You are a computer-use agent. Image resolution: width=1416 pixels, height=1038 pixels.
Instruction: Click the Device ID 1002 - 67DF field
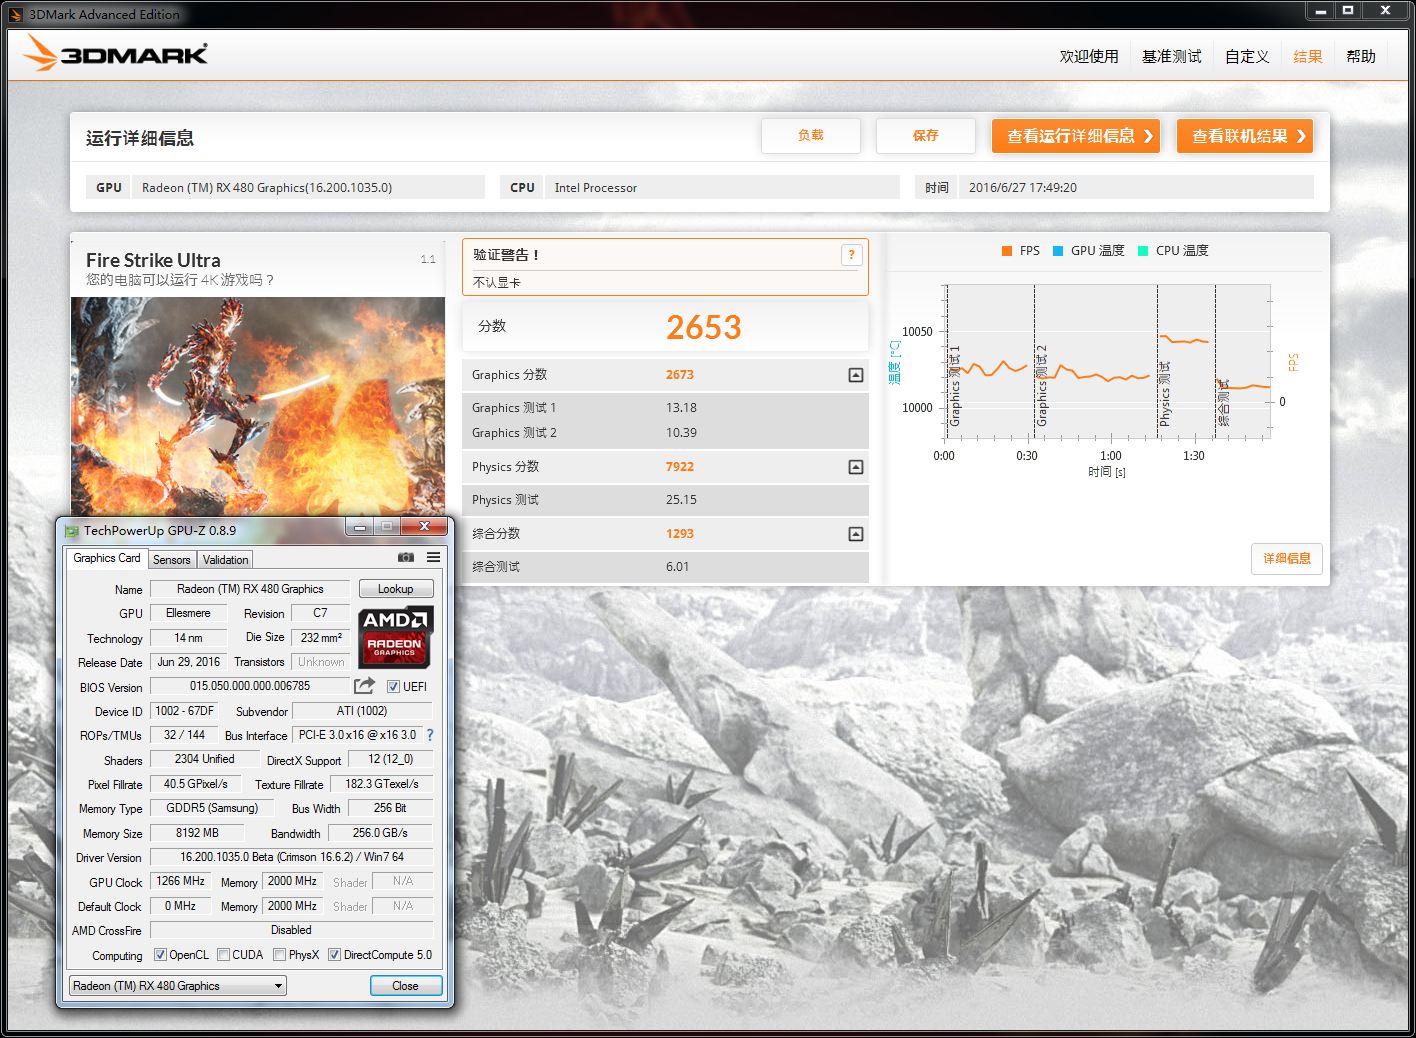point(184,711)
